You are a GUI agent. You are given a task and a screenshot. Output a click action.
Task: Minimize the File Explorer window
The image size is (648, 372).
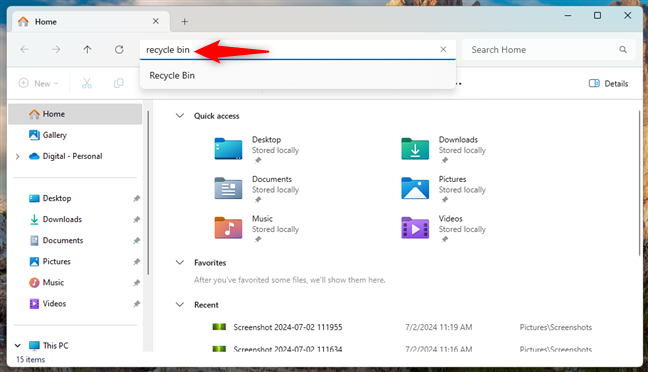tap(568, 16)
